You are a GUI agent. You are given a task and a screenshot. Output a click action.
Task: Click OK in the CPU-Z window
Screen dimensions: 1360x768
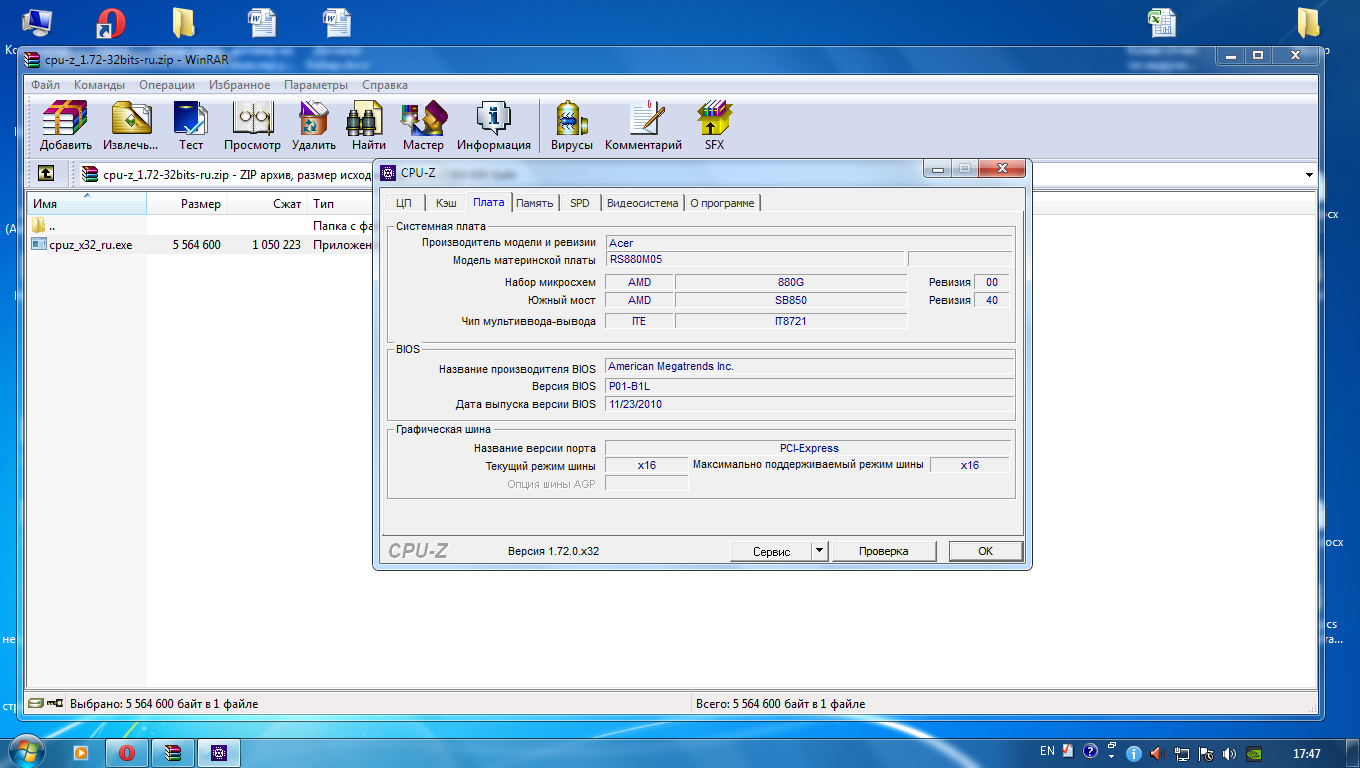point(985,551)
